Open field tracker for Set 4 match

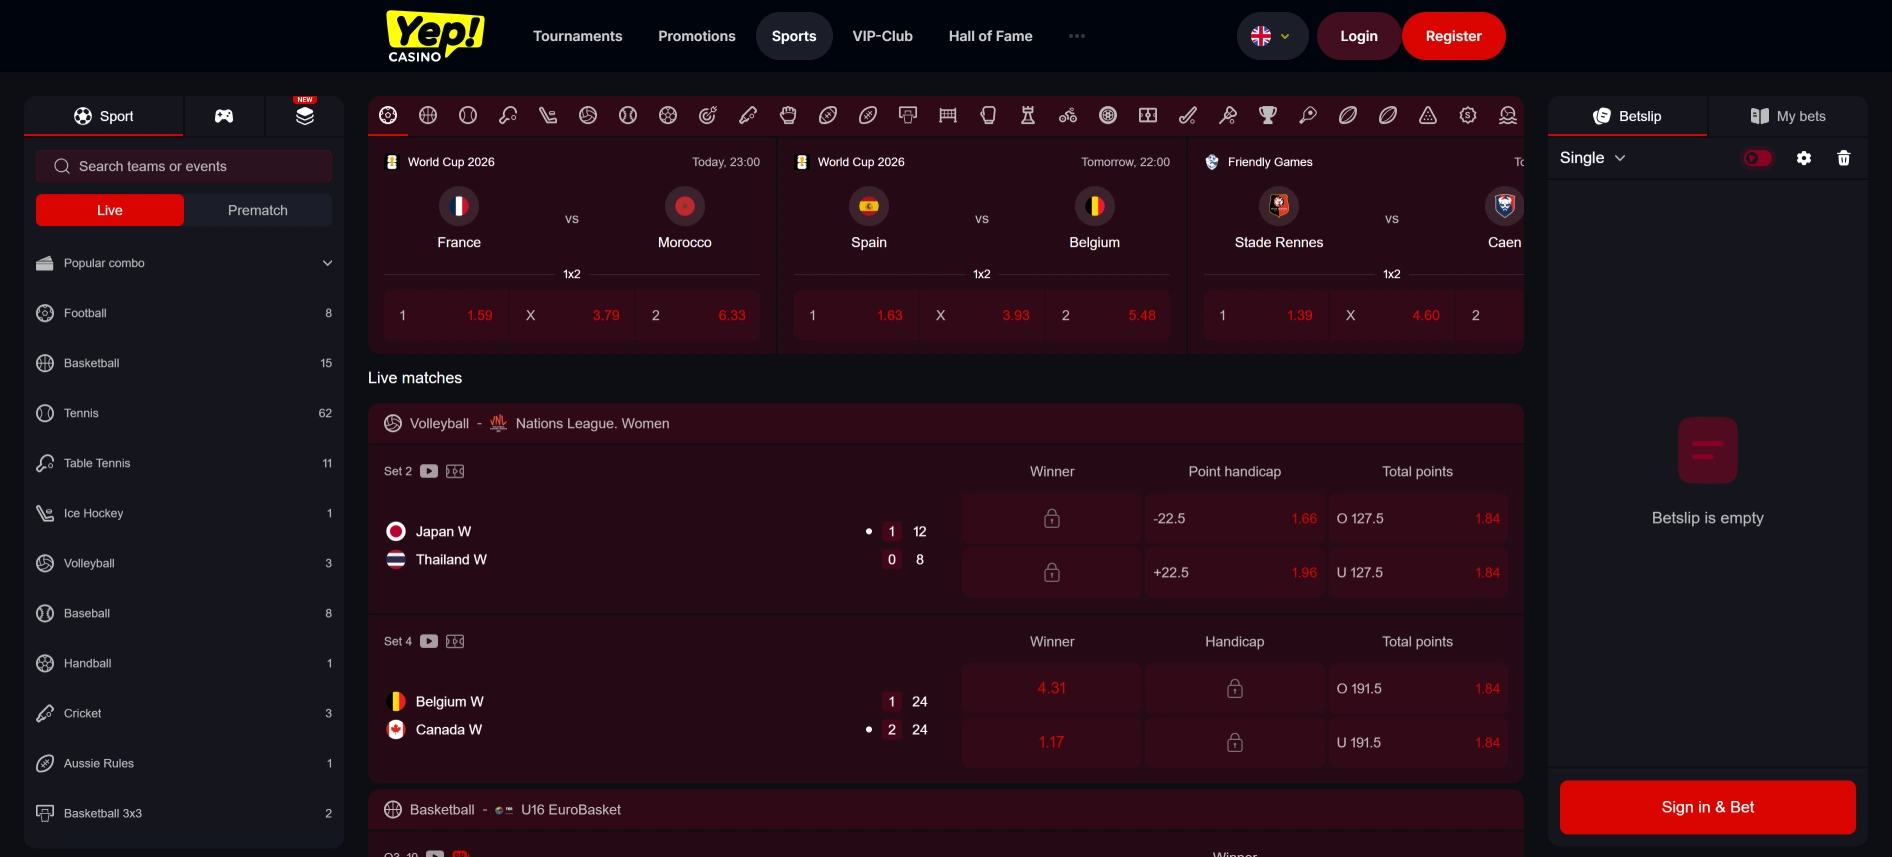[x=455, y=641]
